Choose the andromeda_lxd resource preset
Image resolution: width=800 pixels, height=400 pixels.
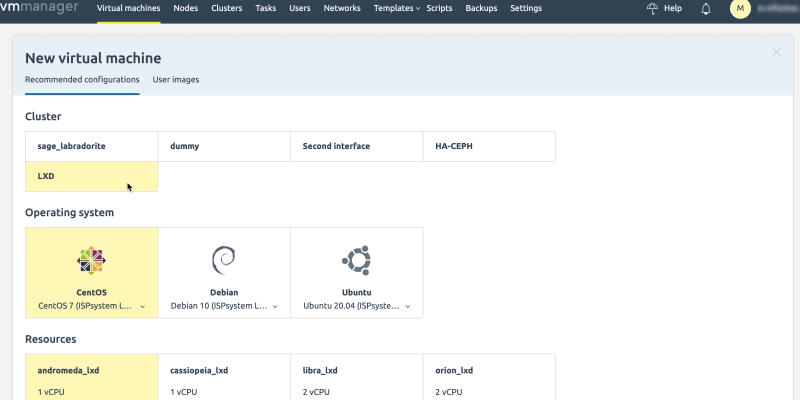91,377
